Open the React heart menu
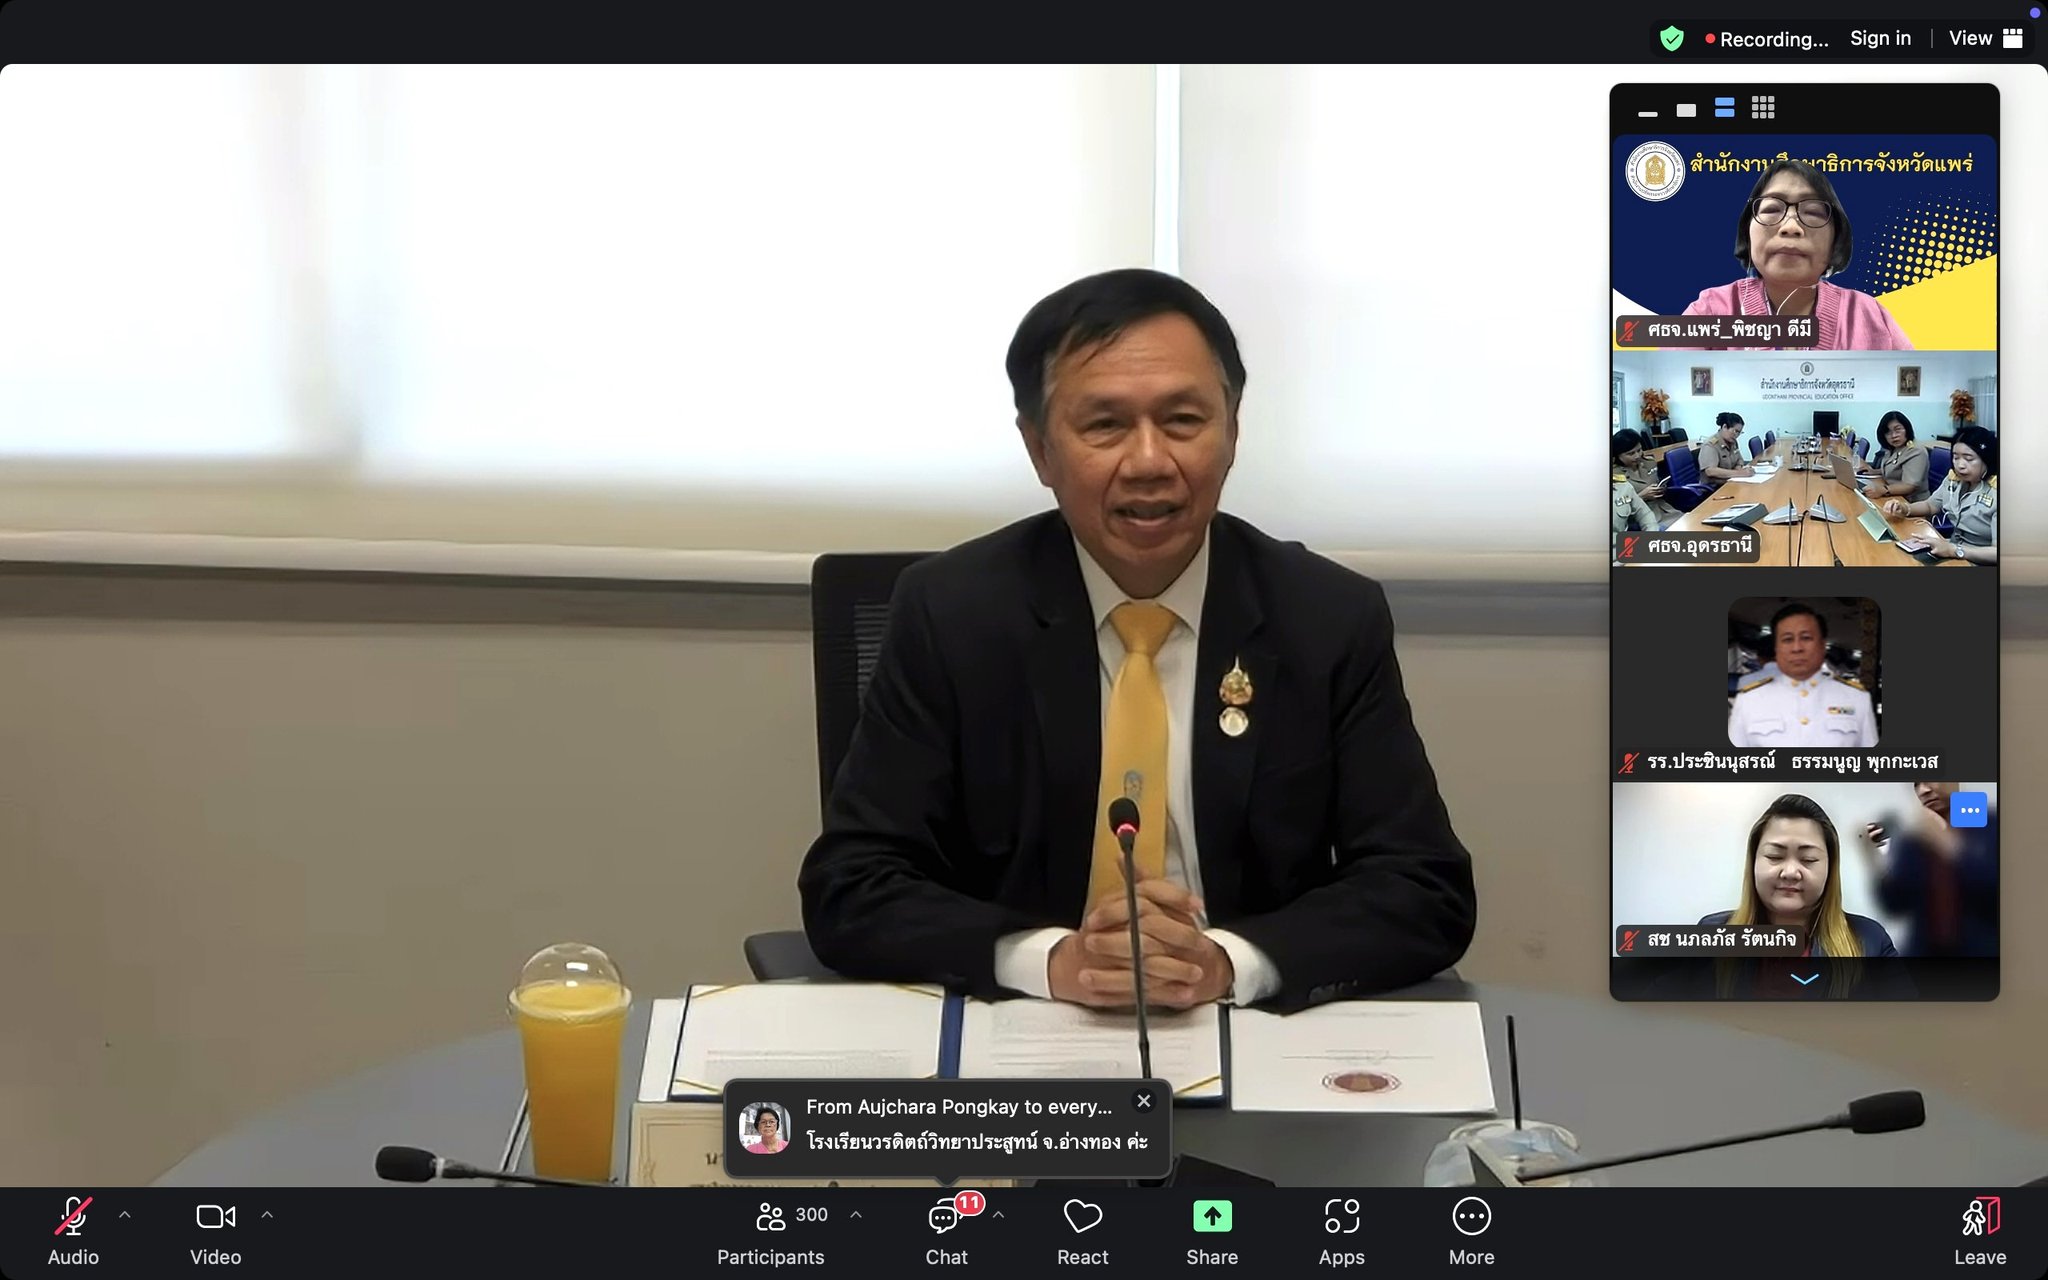 pyautogui.click(x=1082, y=1217)
